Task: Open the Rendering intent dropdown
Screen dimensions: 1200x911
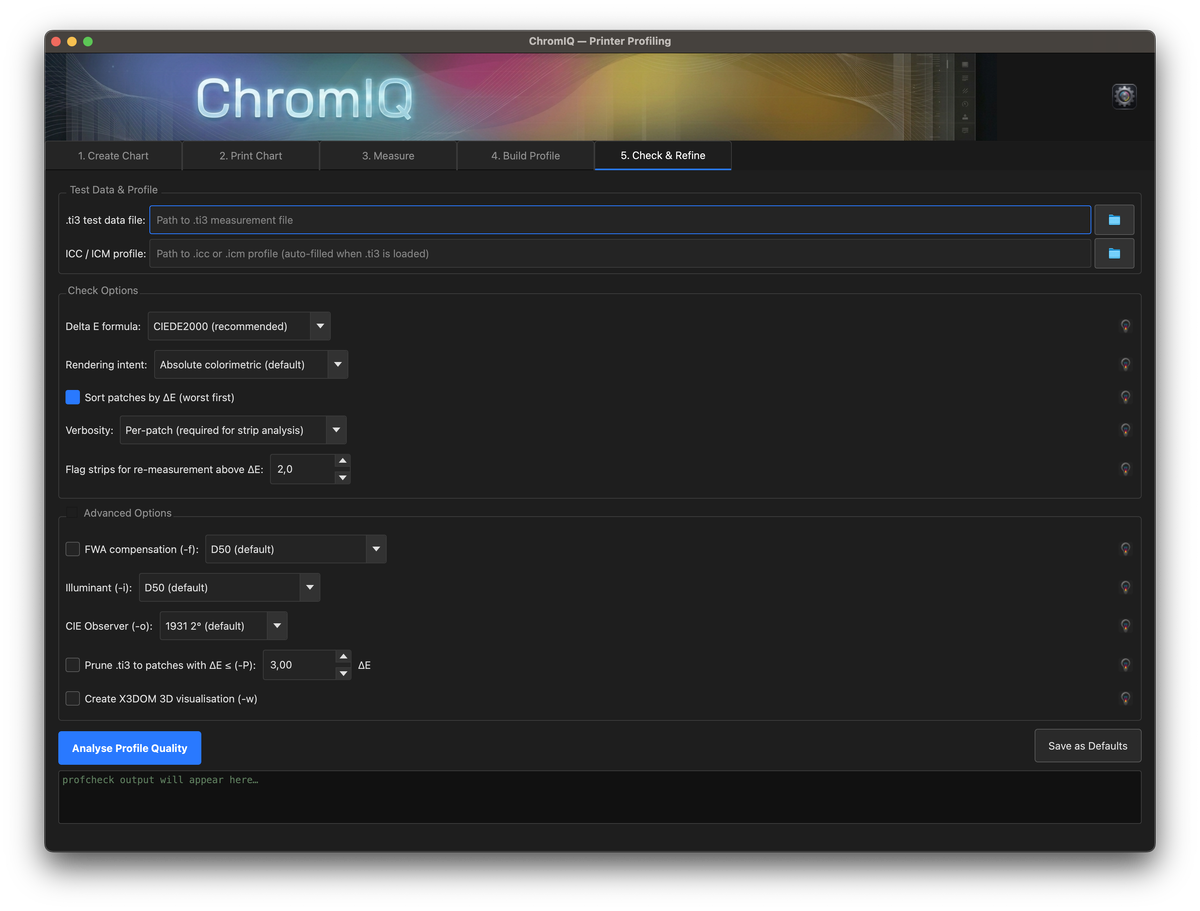Action: point(250,365)
